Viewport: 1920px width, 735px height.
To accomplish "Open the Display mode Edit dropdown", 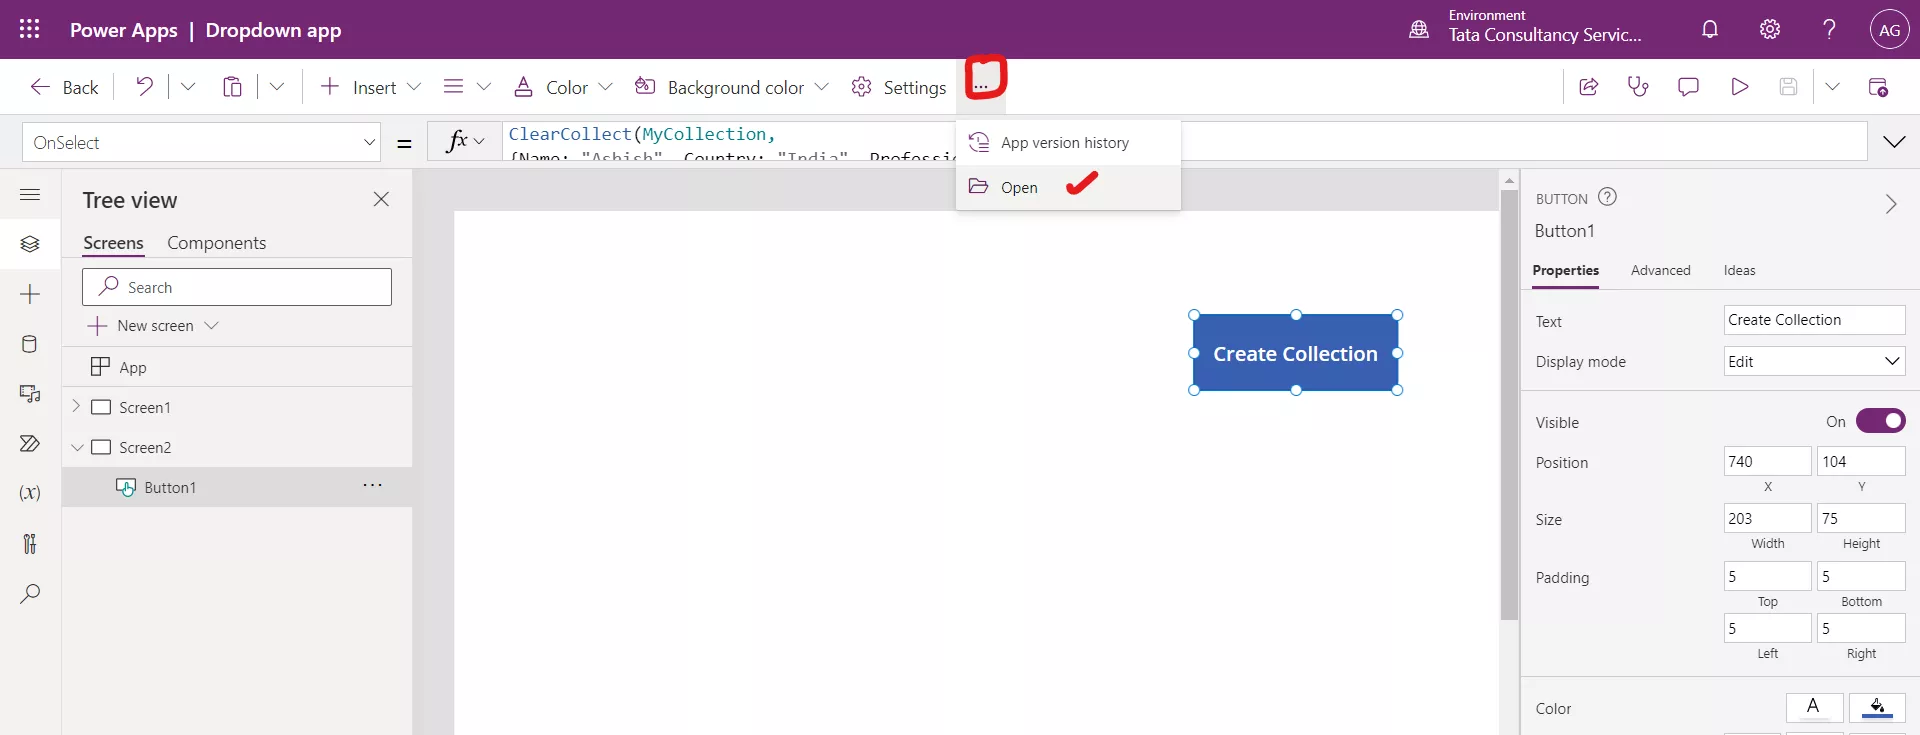I will tap(1814, 361).
